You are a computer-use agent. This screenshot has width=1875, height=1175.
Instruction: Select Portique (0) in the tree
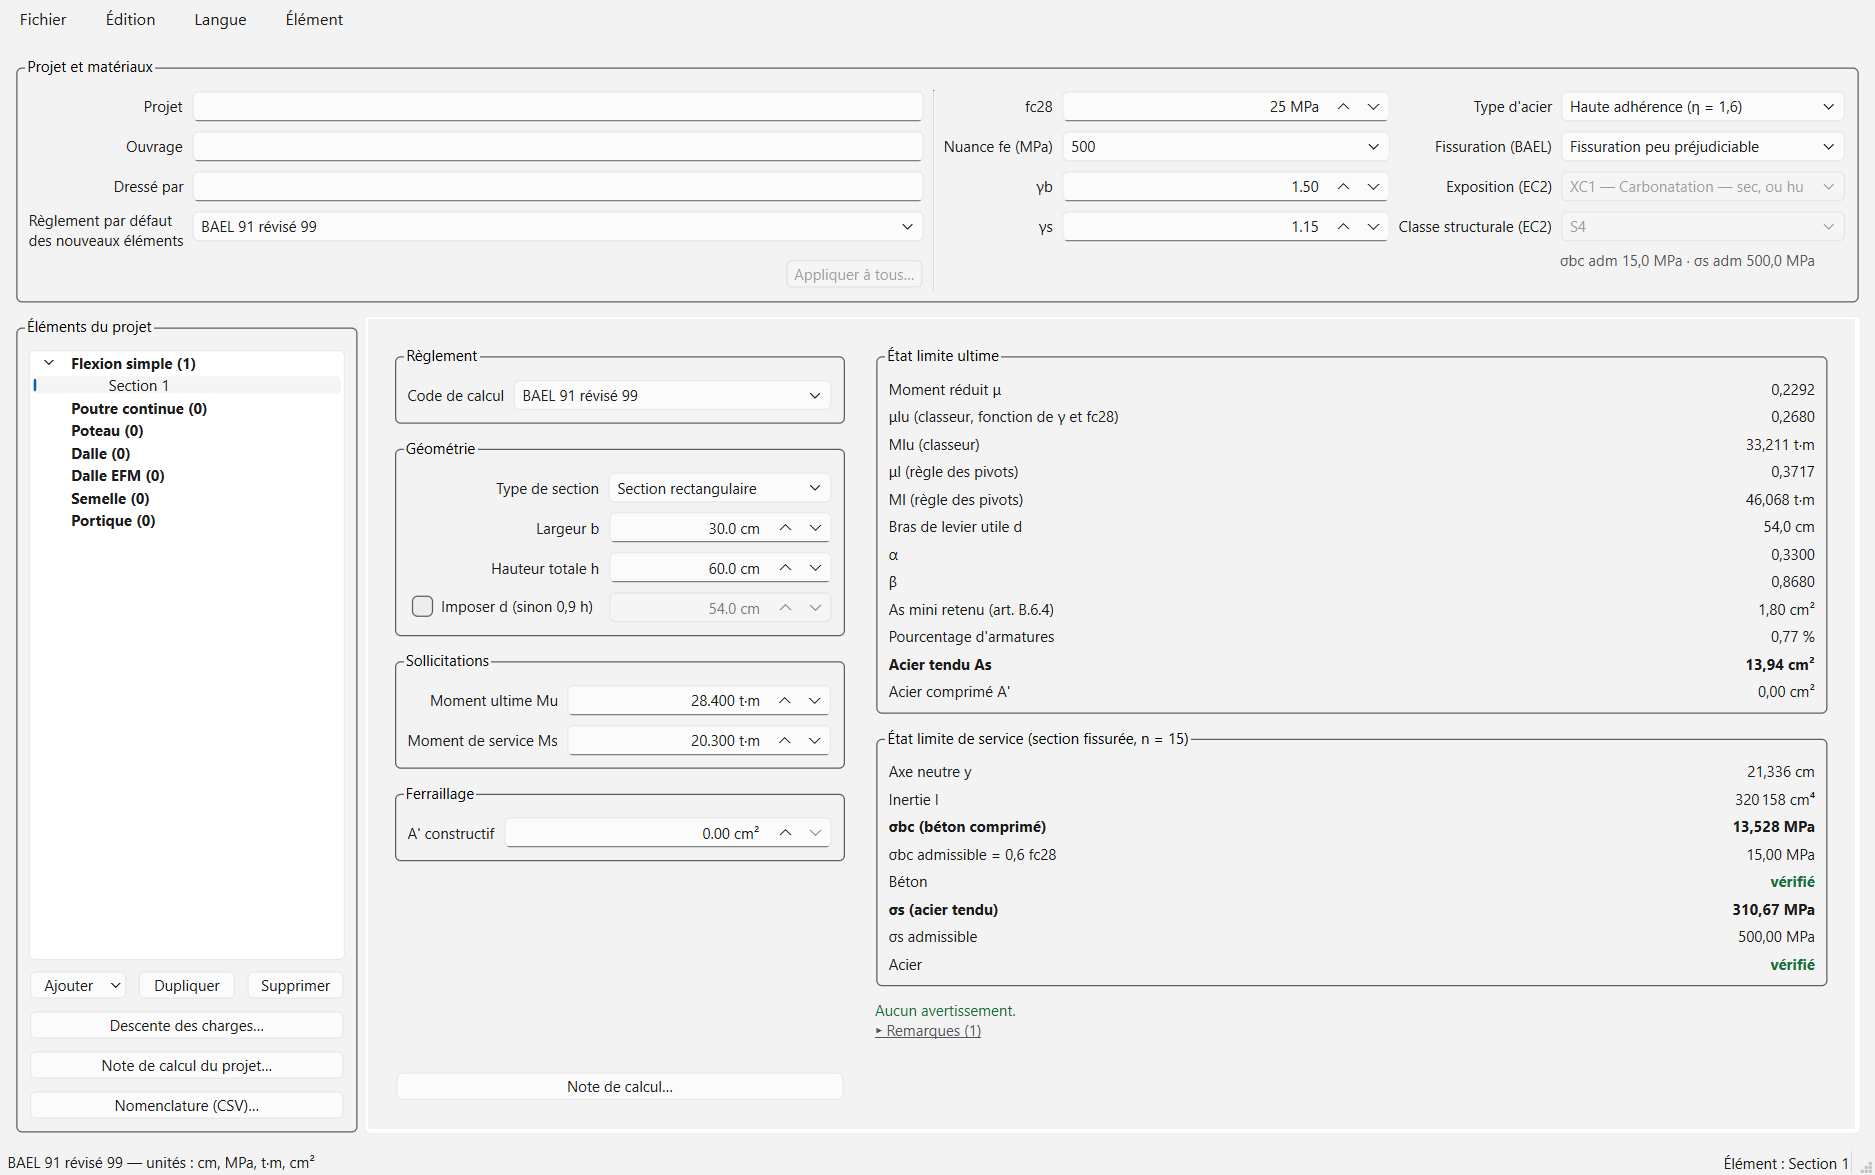coord(113,521)
